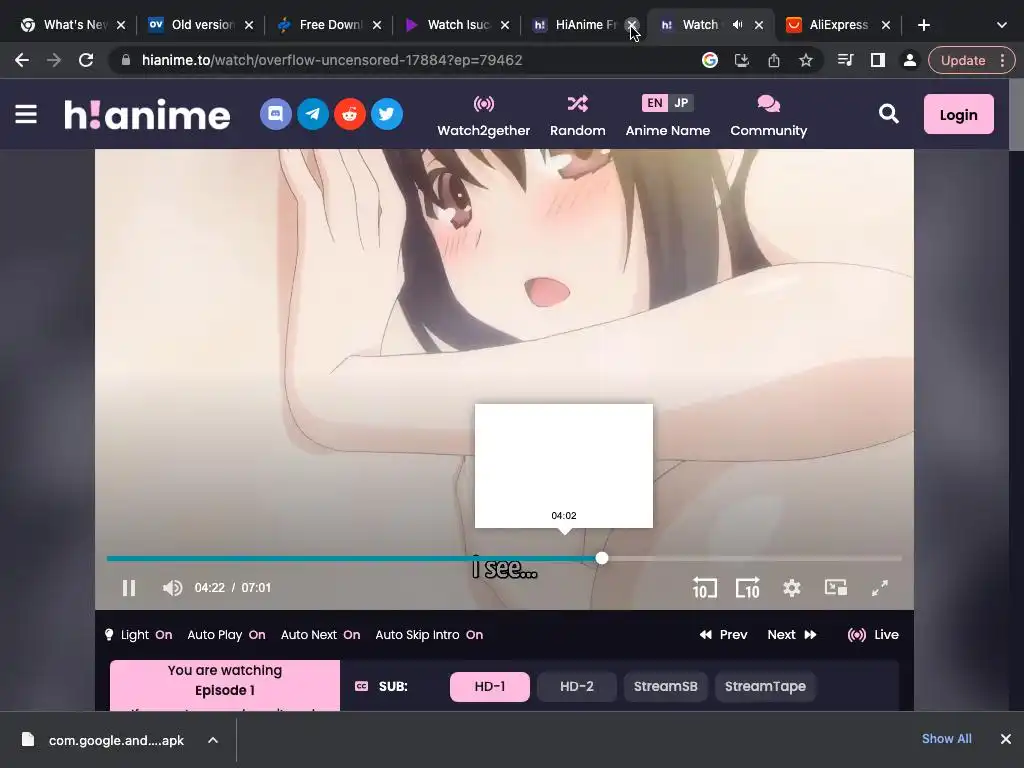Select the StreamSB server
Image resolution: width=1024 pixels, height=768 pixels.
pos(665,686)
